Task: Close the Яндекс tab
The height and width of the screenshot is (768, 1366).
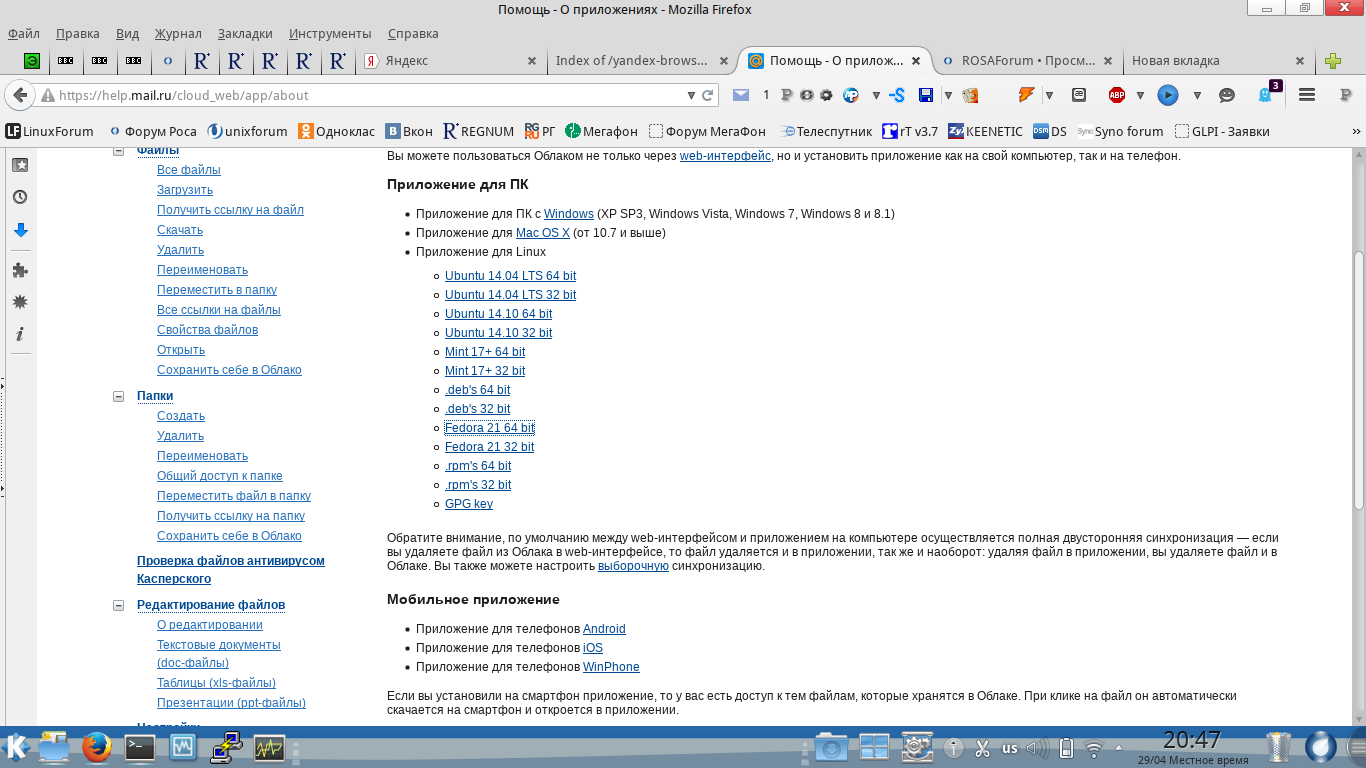Action: click(531, 61)
